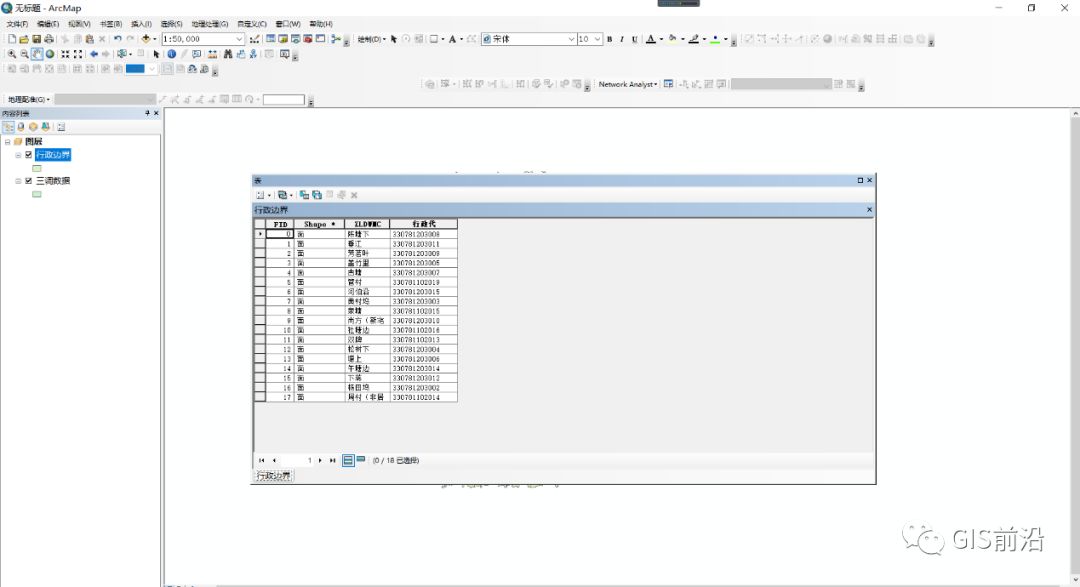The width and height of the screenshot is (1080, 587).
Task: Switch to List By Selection view
Action: [x=45, y=127]
